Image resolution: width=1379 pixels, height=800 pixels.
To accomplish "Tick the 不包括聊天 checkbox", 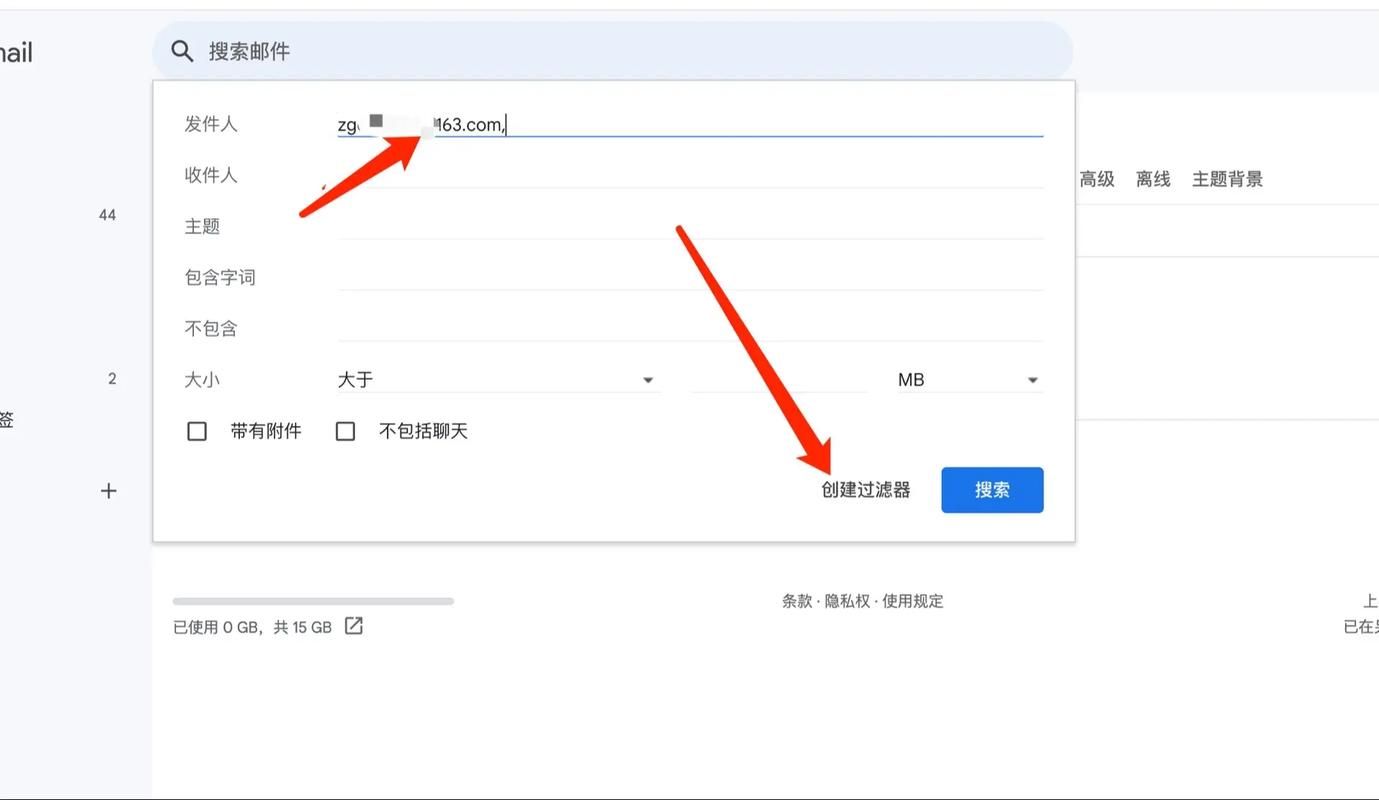I will 345,431.
